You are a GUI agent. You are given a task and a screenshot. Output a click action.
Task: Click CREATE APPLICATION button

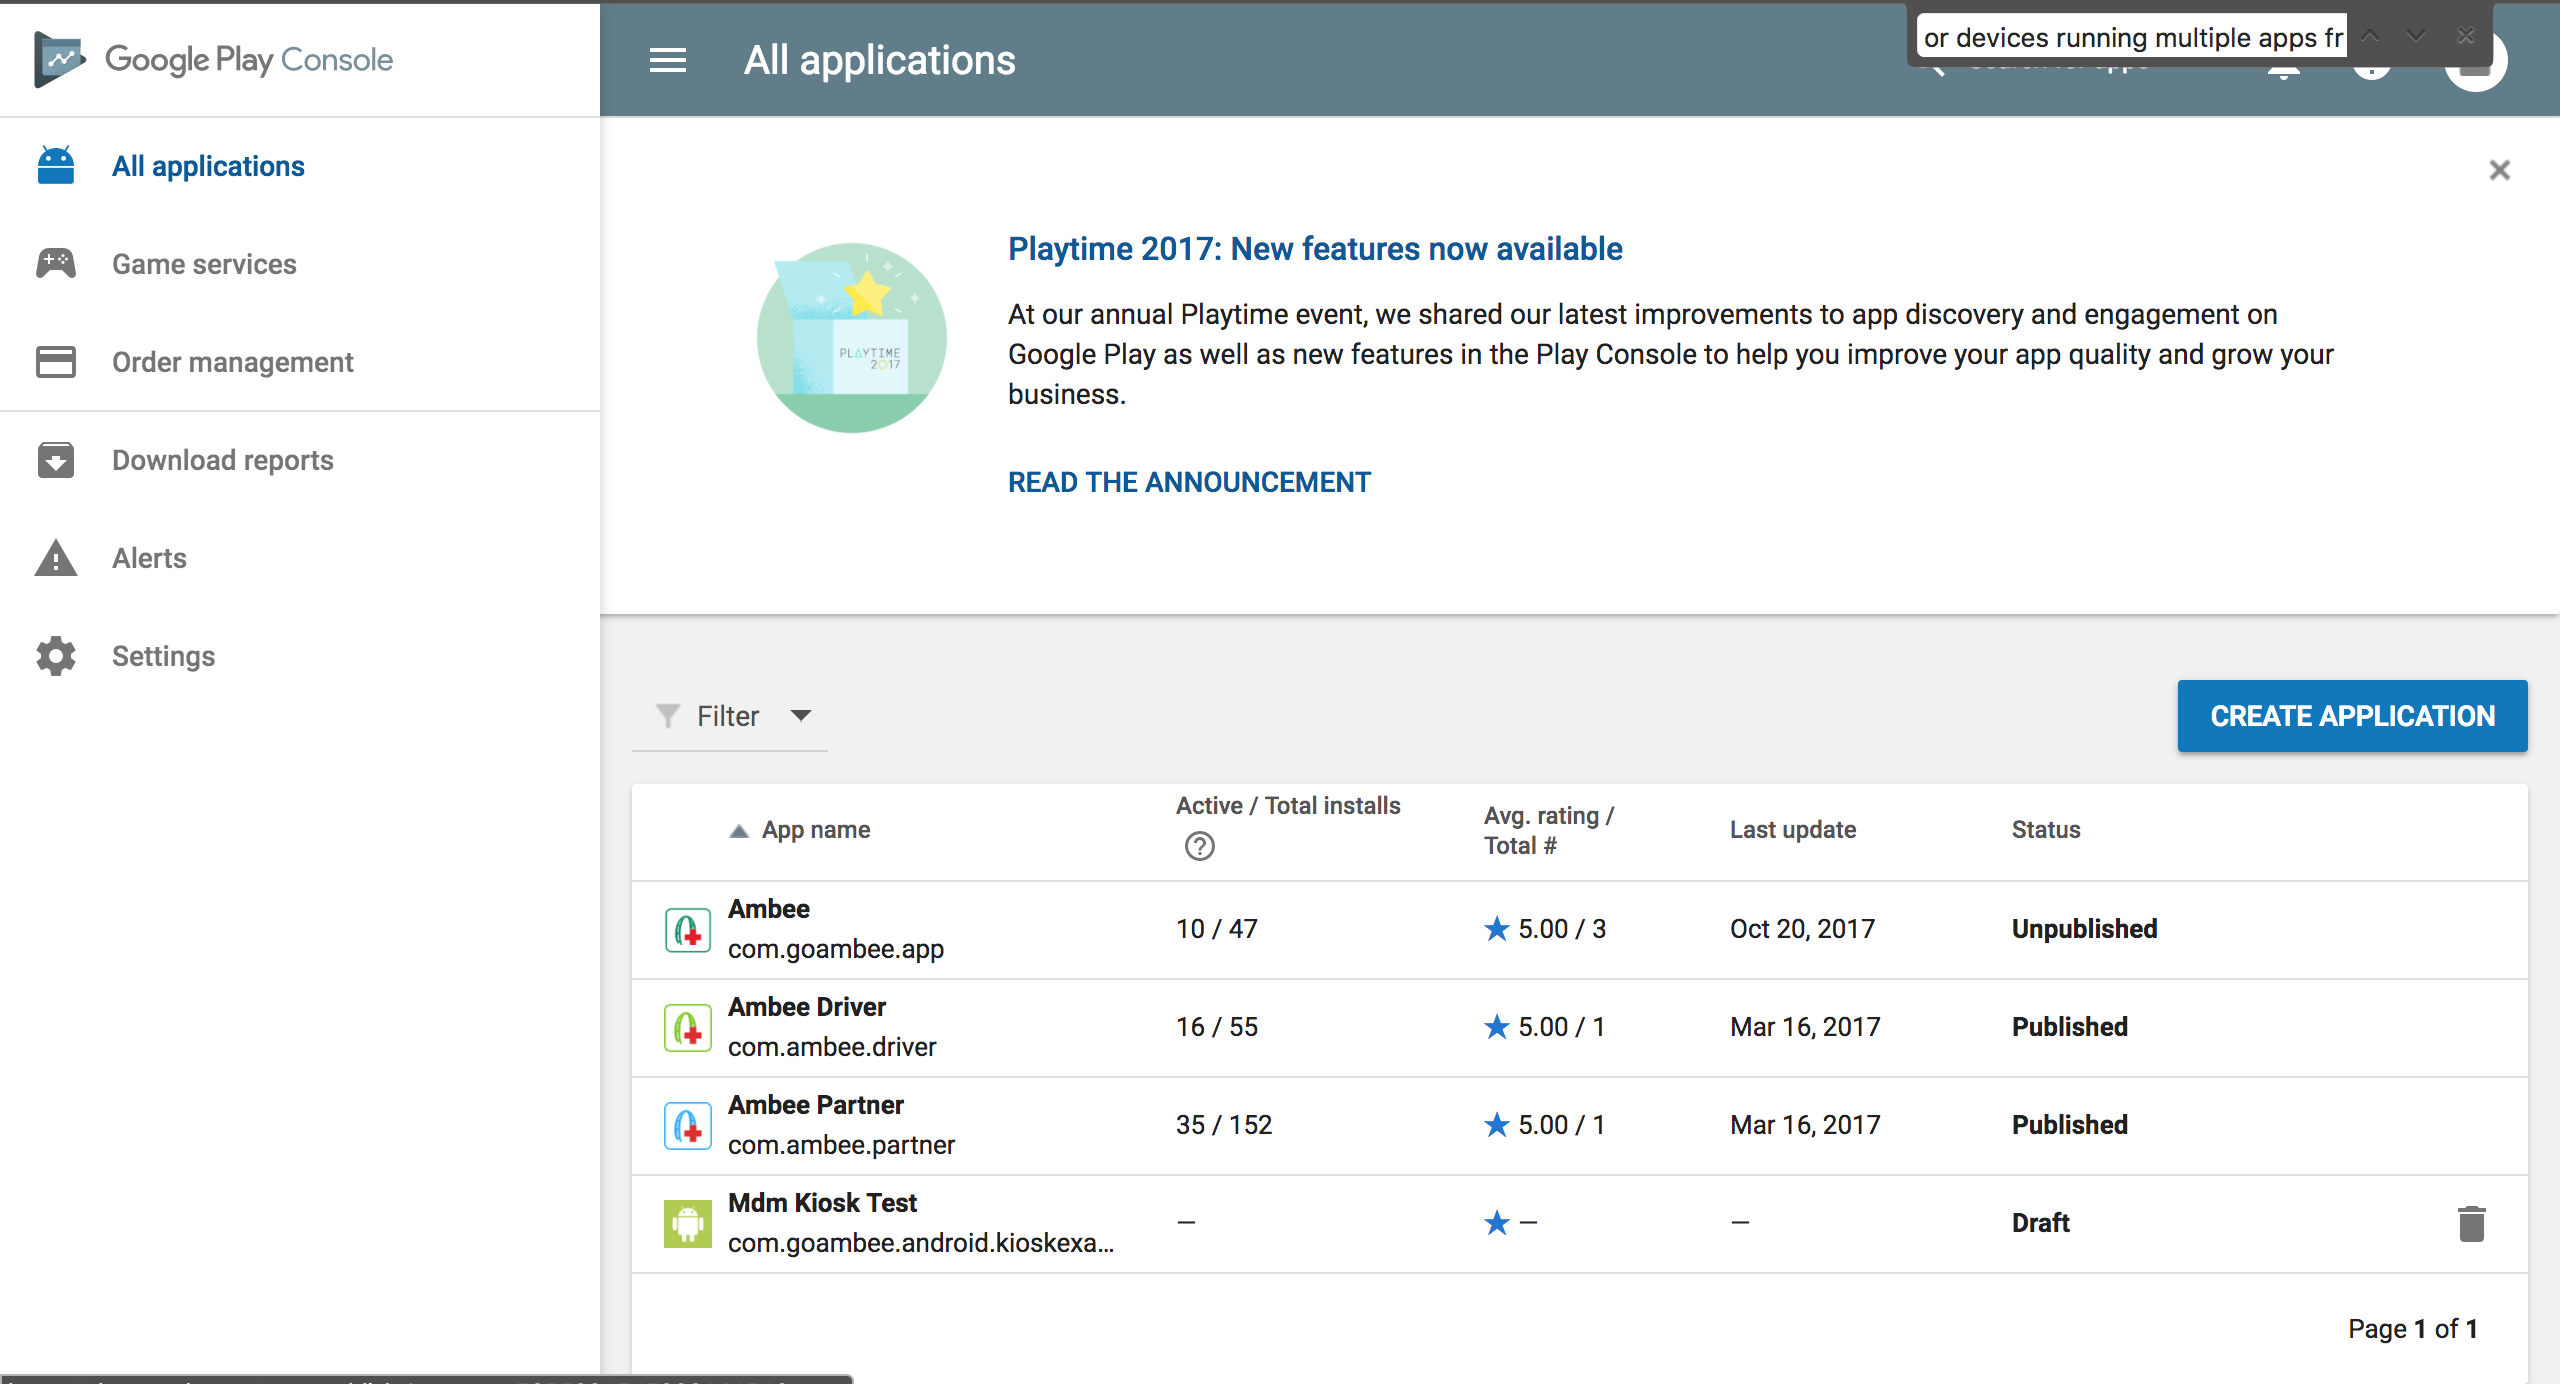click(x=2351, y=716)
